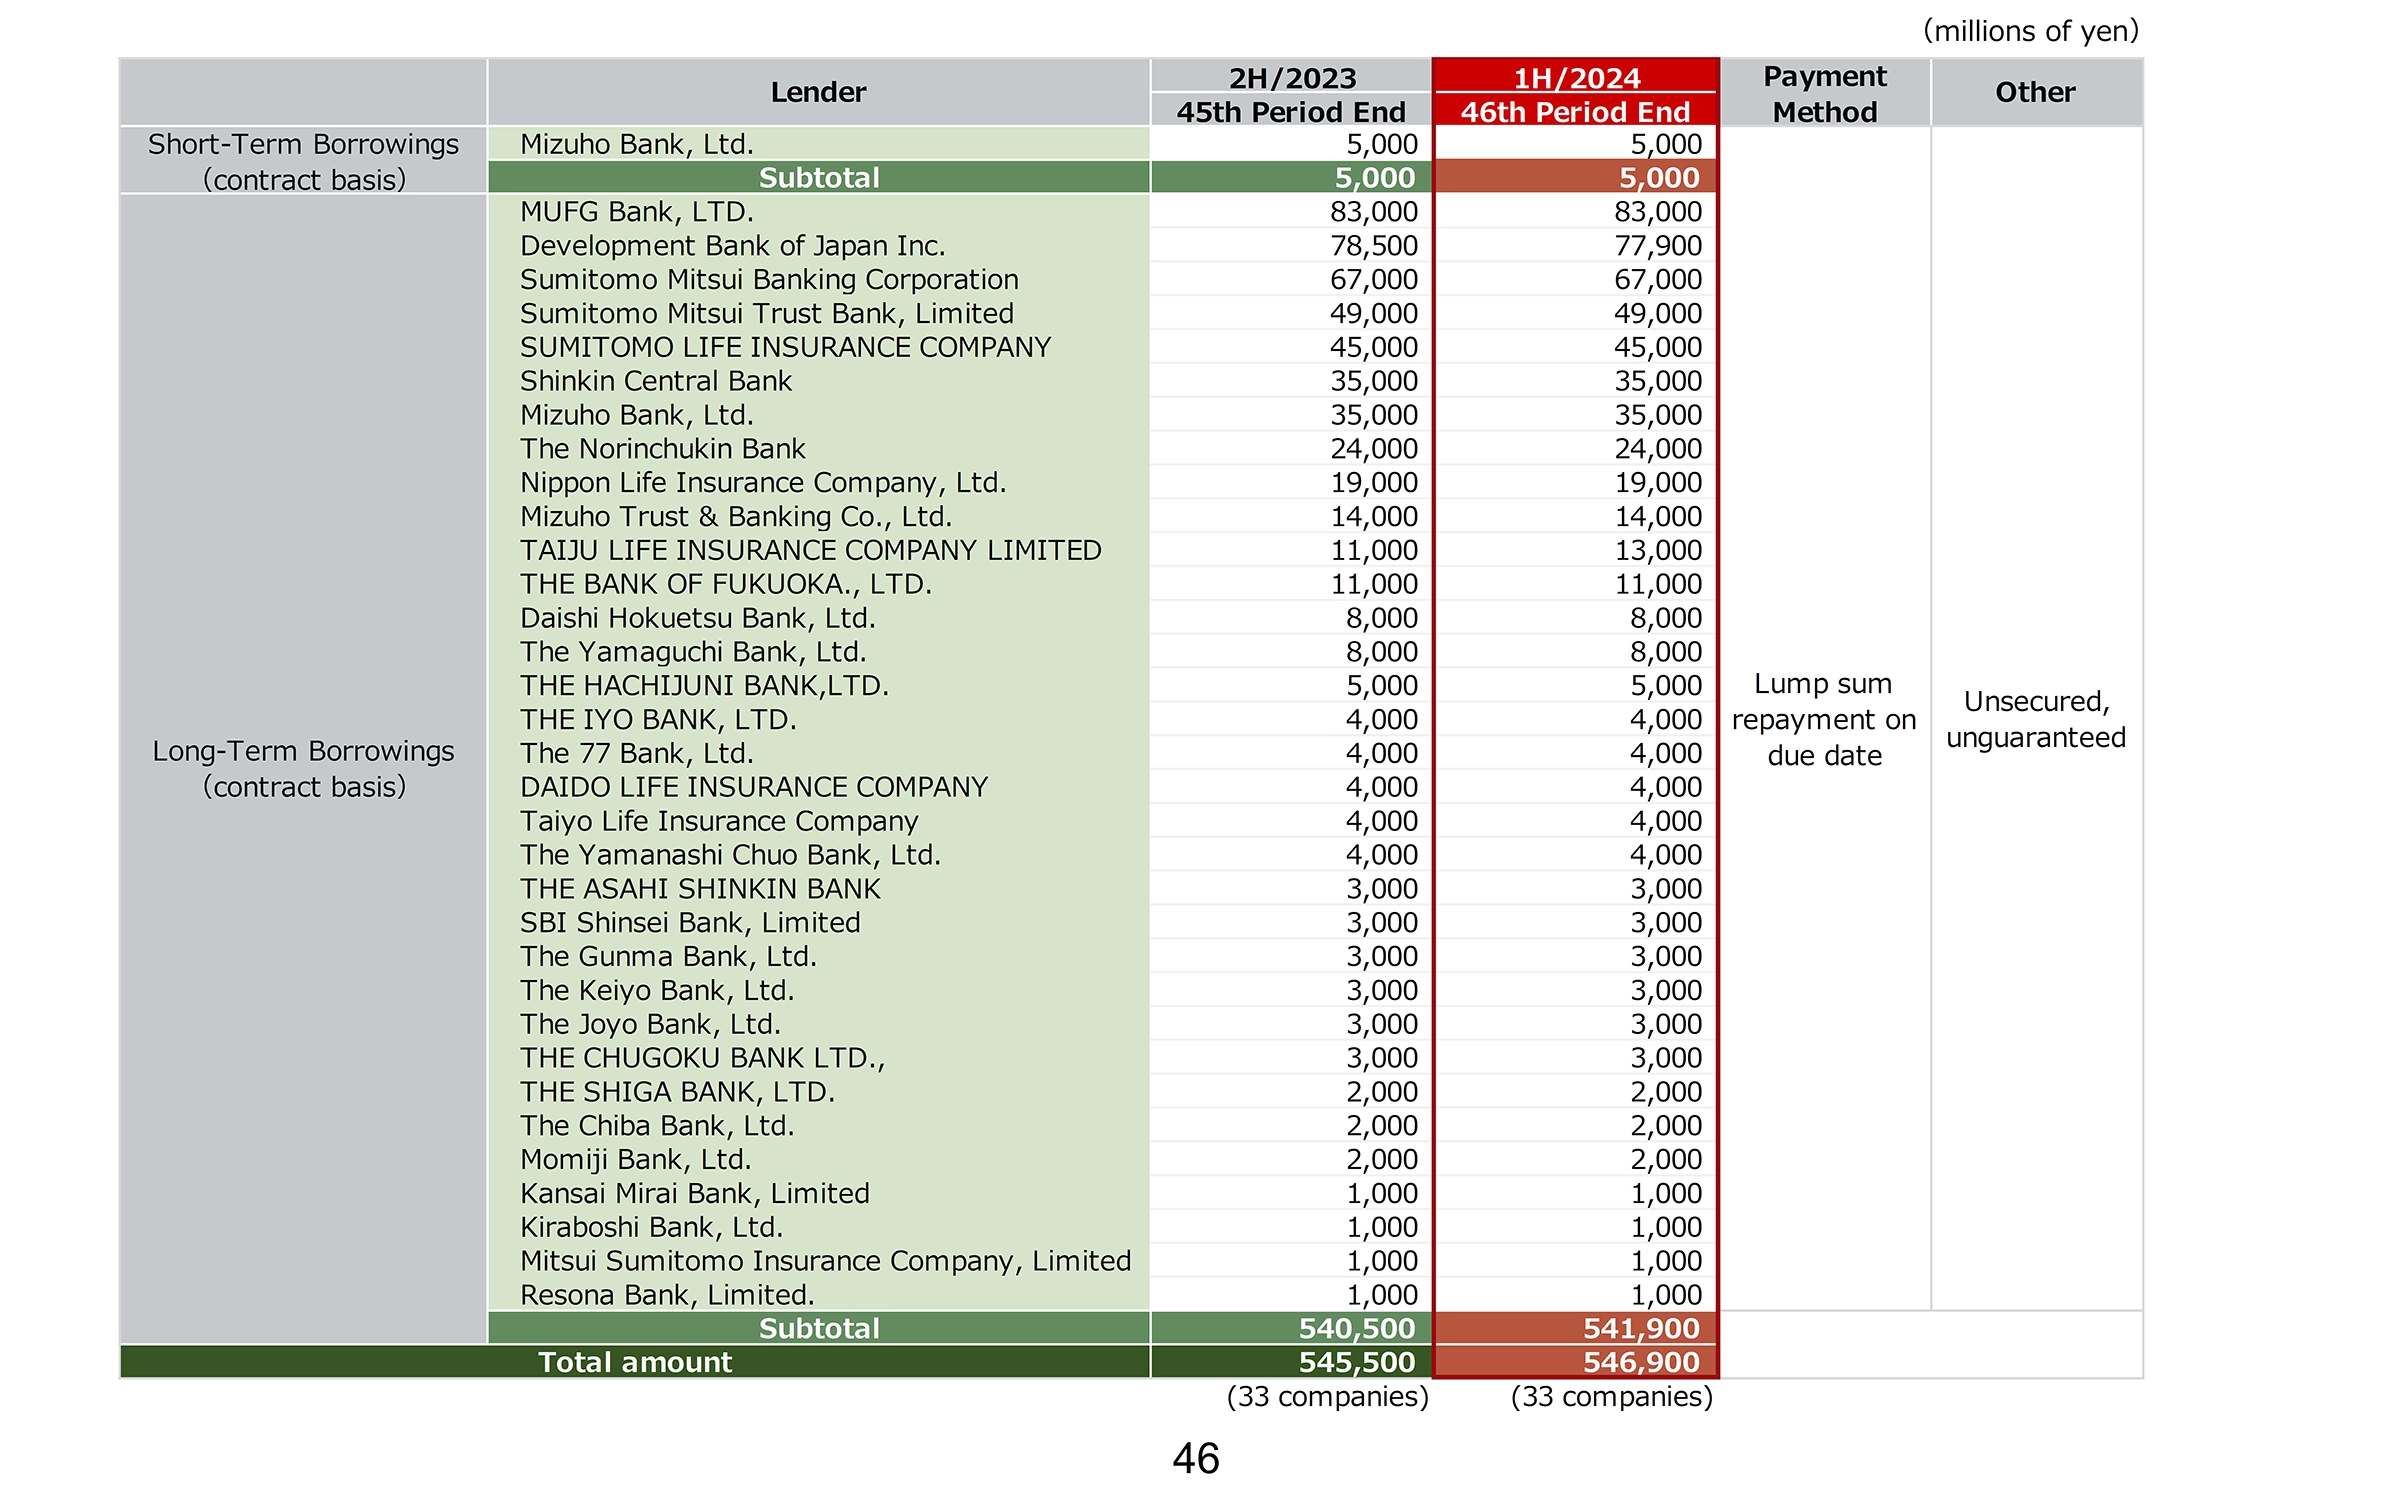Select The Yamaguchi Bank, Ltd.

pyautogui.click(x=692, y=652)
